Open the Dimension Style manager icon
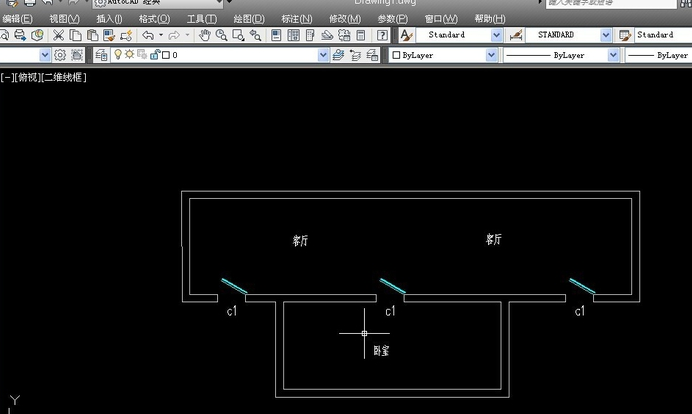692x414 pixels. point(515,35)
